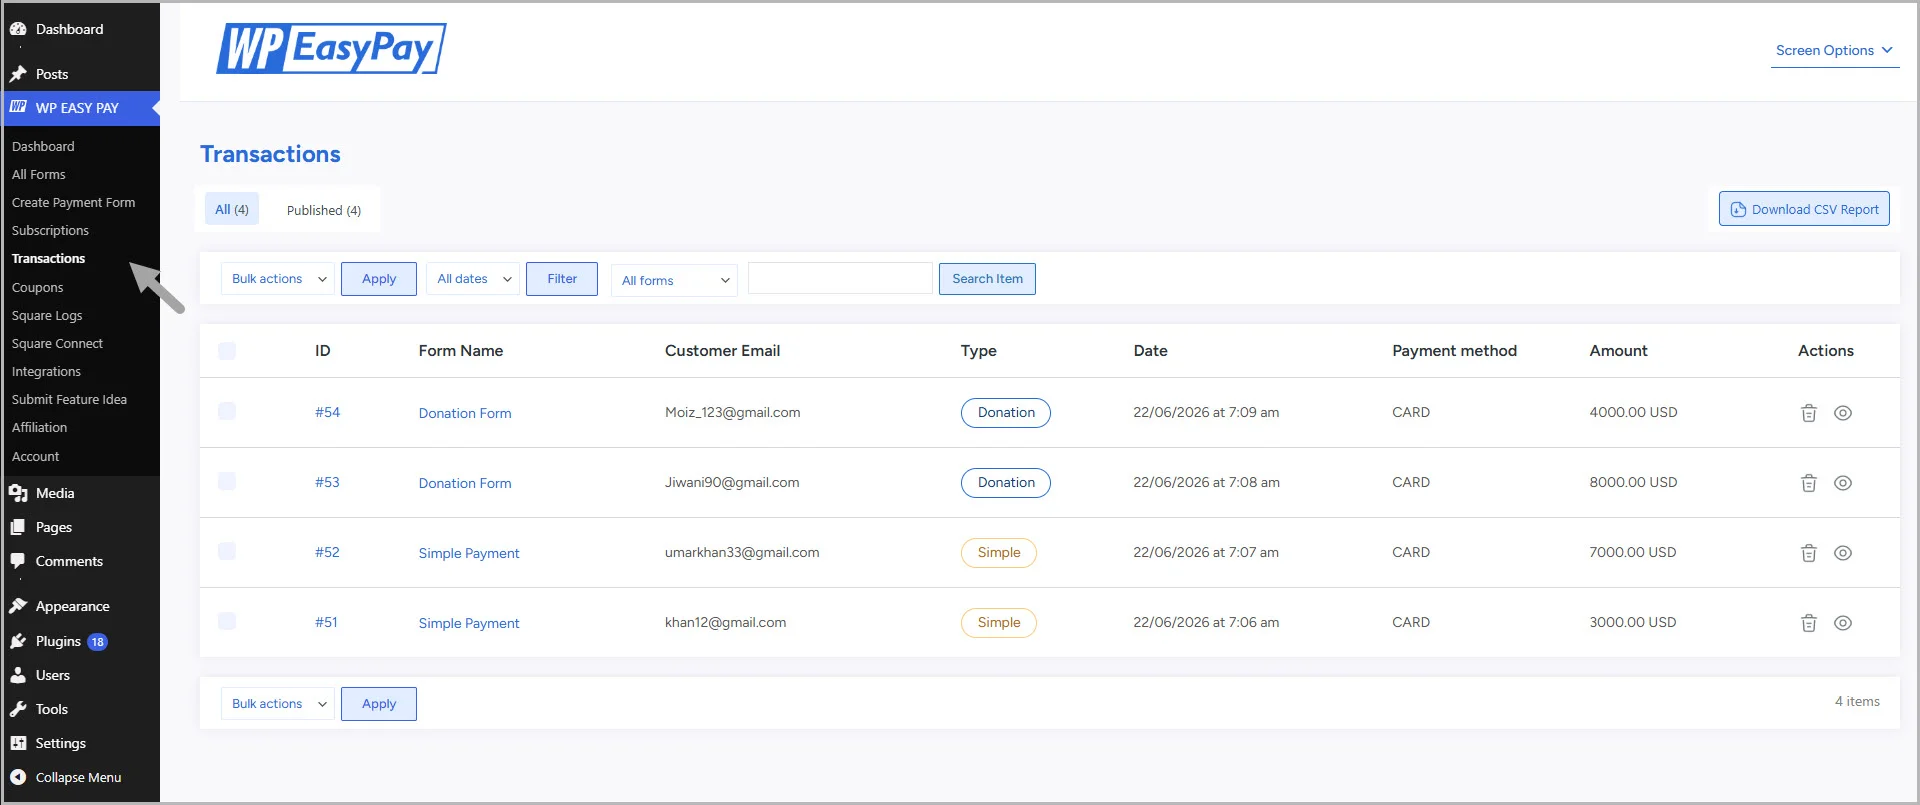Open transaction ID #54 link

(x=327, y=412)
